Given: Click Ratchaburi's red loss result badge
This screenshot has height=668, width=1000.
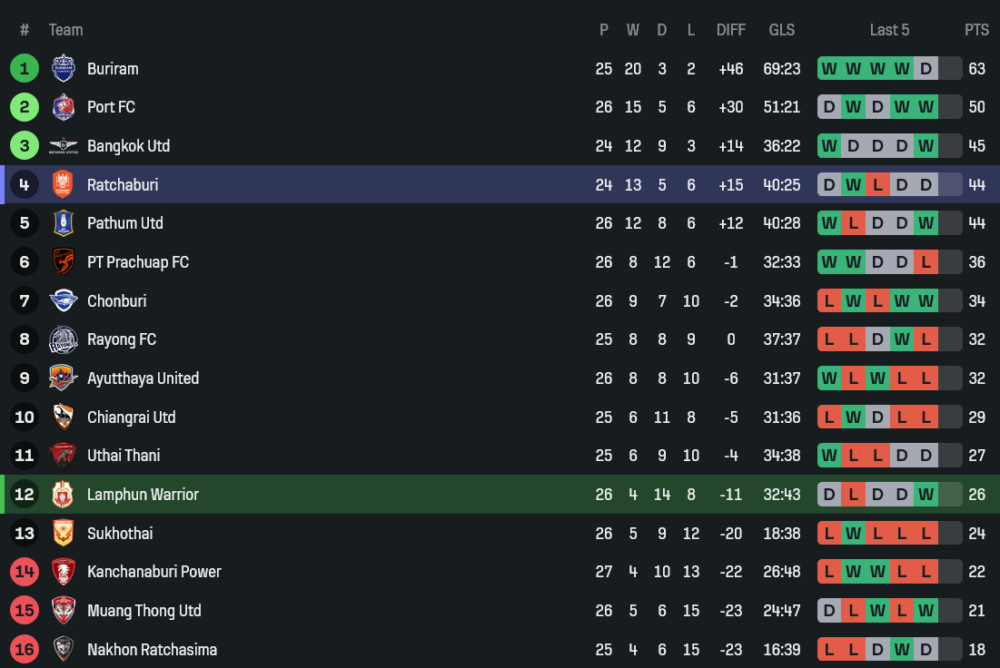Looking at the screenshot, I should (x=877, y=185).
